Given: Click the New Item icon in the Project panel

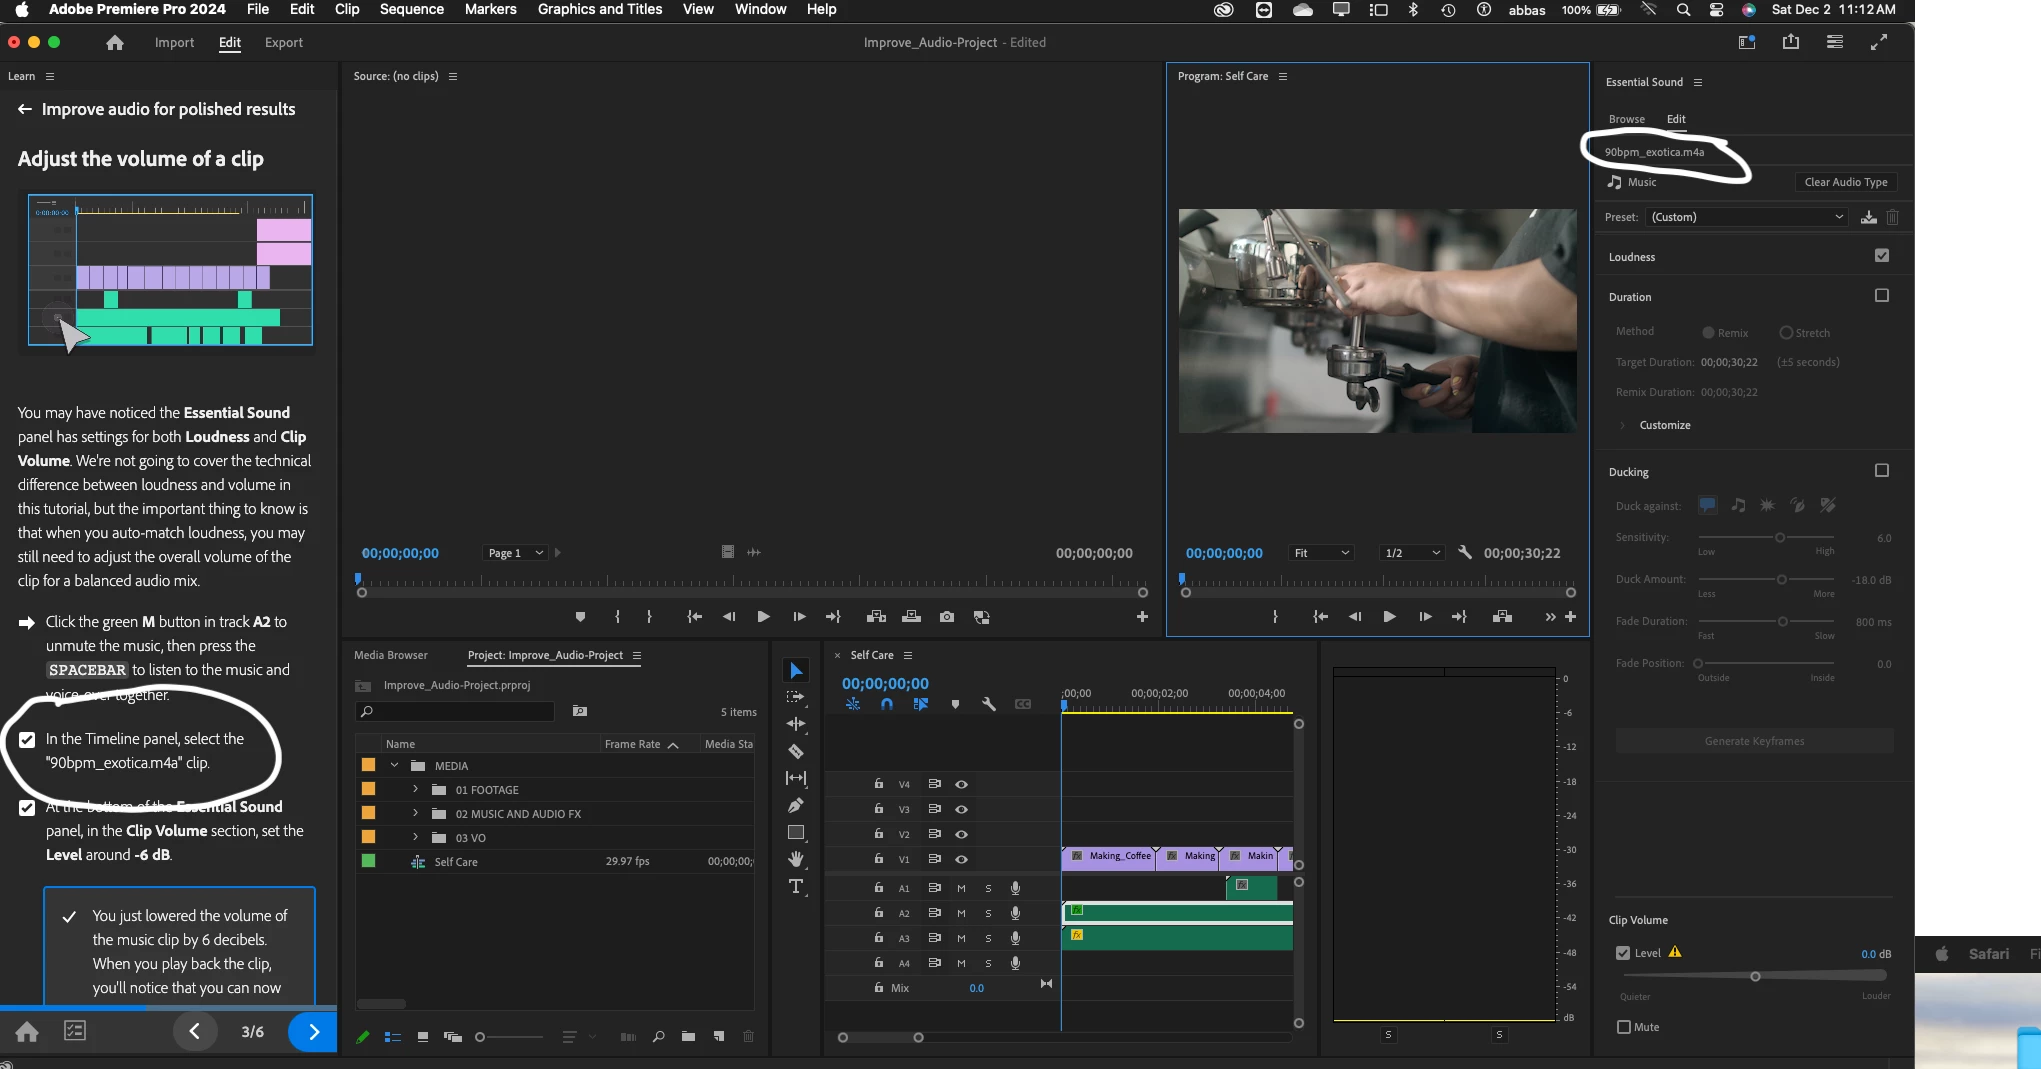Looking at the screenshot, I should pyautogui.click(x=719, y=1037).
